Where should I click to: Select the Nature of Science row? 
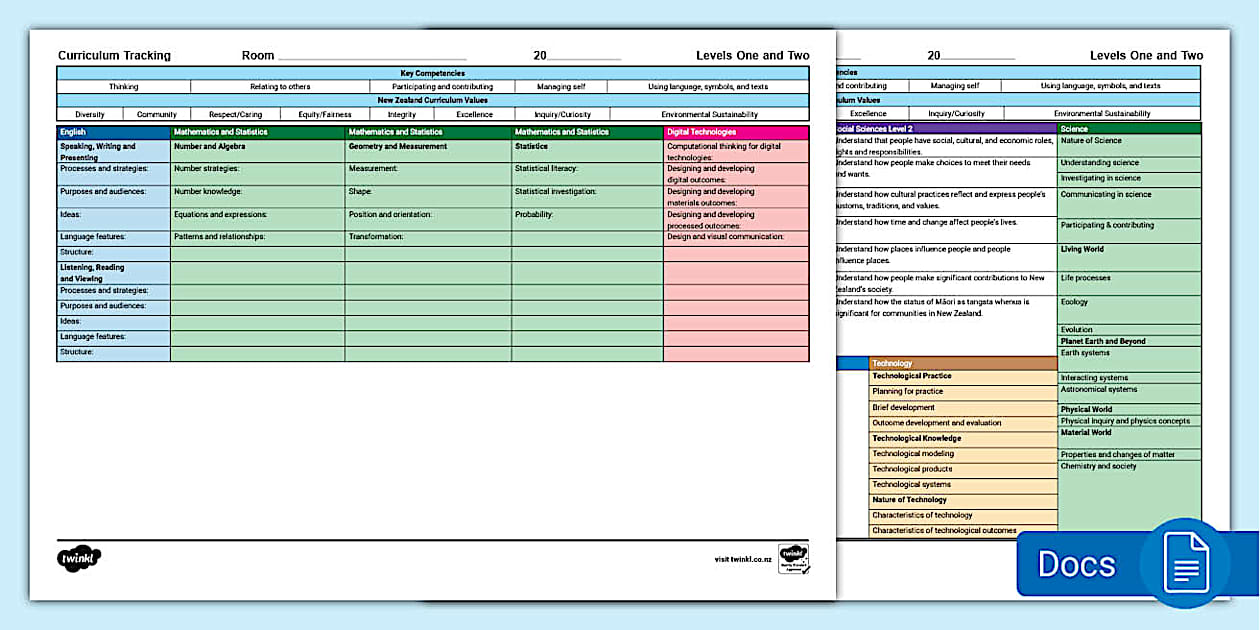click(x=1127, y=145)
